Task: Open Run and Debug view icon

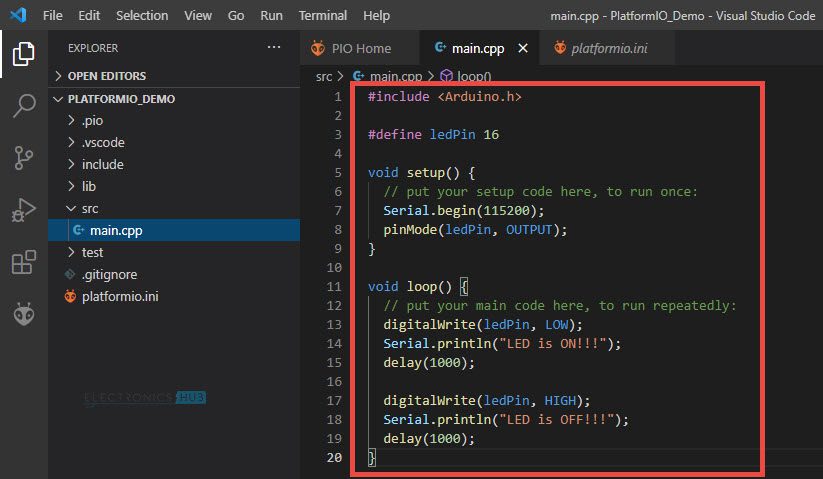Action: pos(23,210)
